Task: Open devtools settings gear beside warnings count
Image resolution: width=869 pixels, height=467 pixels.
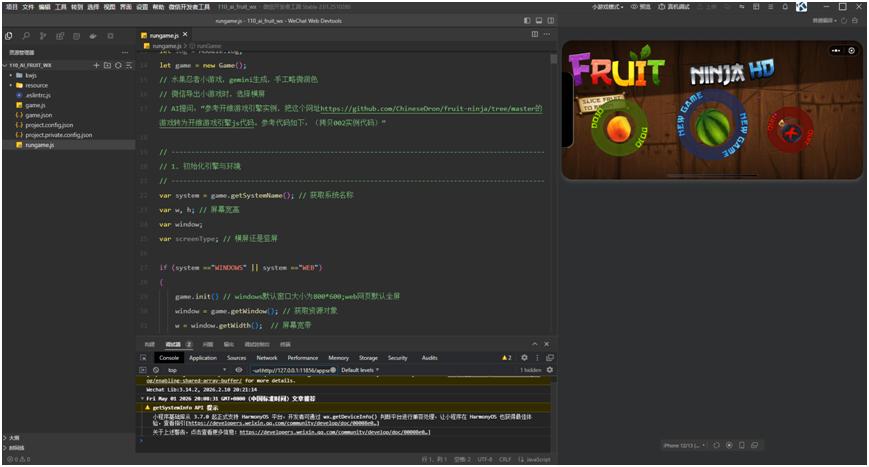Action: pyautogui.click(x=524, y=358)
